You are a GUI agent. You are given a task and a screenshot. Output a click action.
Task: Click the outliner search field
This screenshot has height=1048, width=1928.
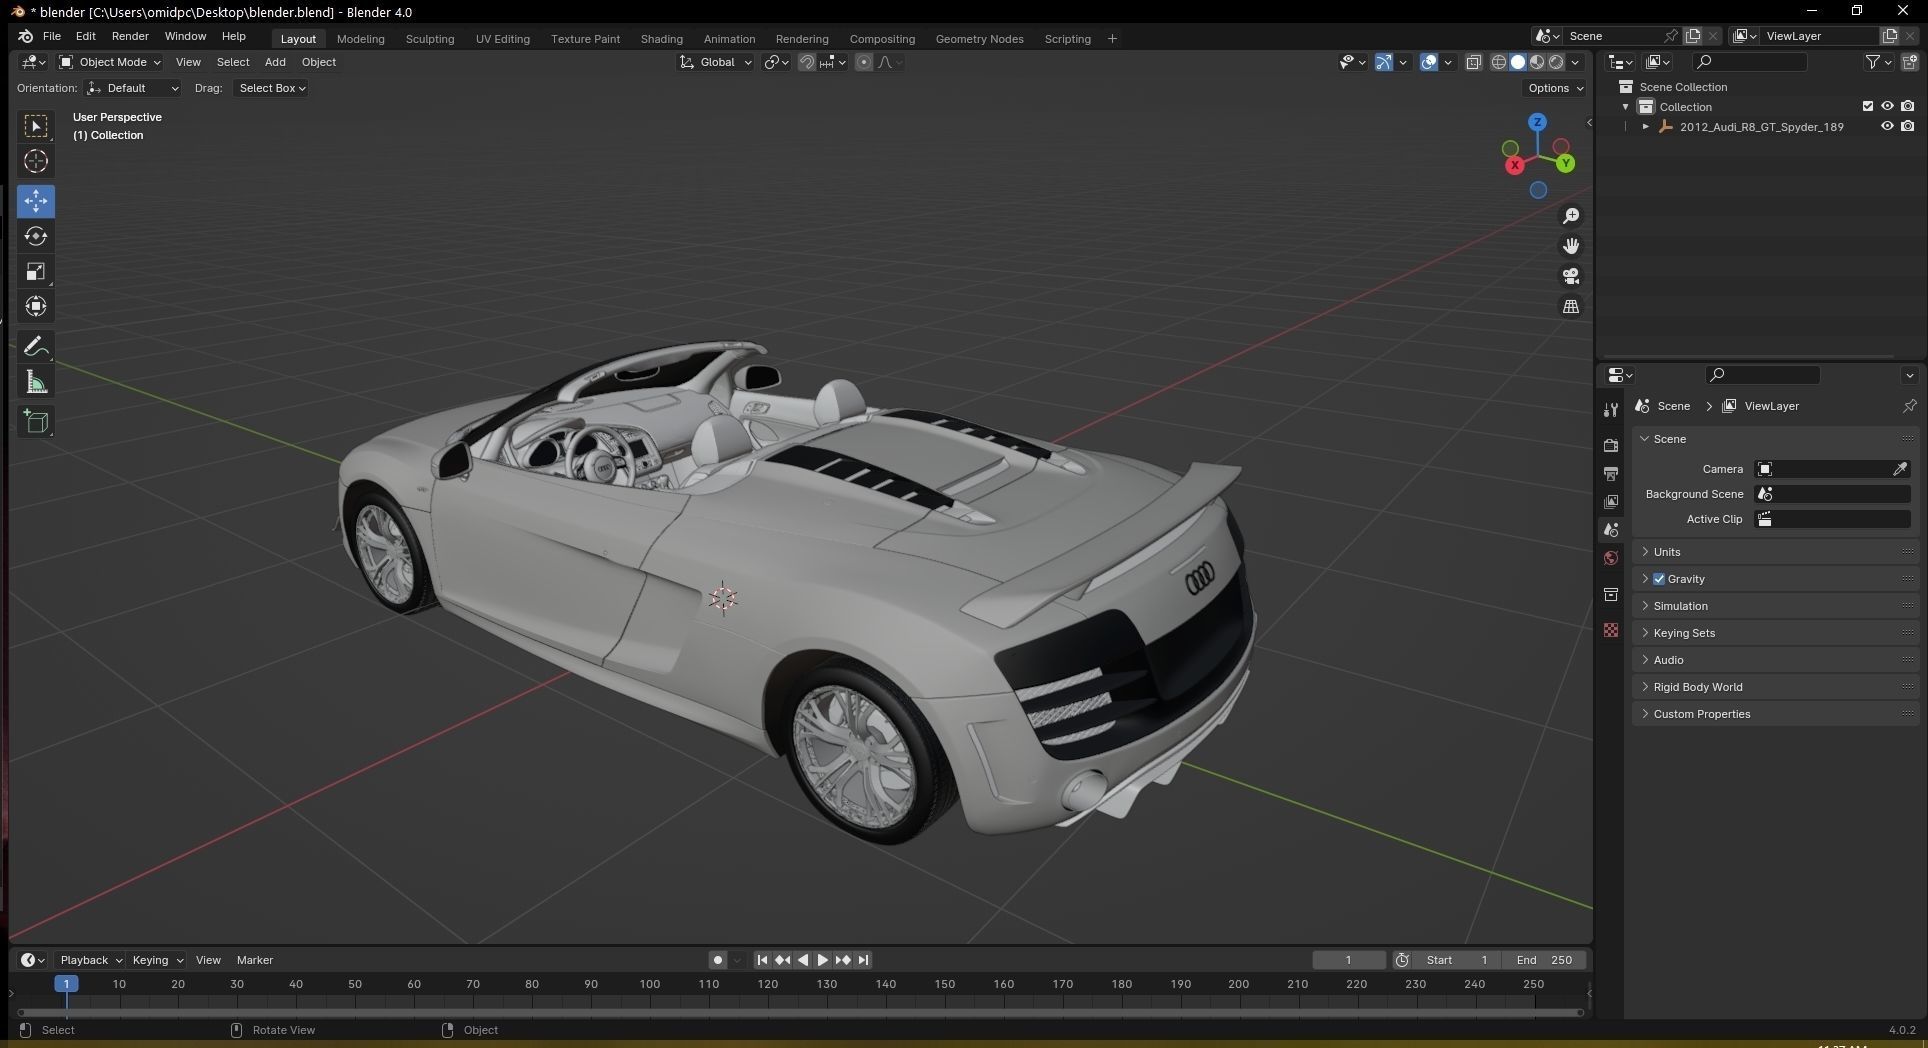(1750, 62)
